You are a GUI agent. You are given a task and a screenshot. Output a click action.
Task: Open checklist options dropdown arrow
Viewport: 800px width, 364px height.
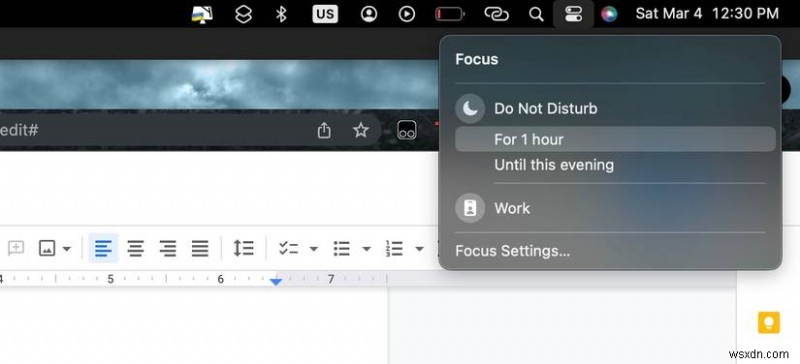[x=314, y=249]
